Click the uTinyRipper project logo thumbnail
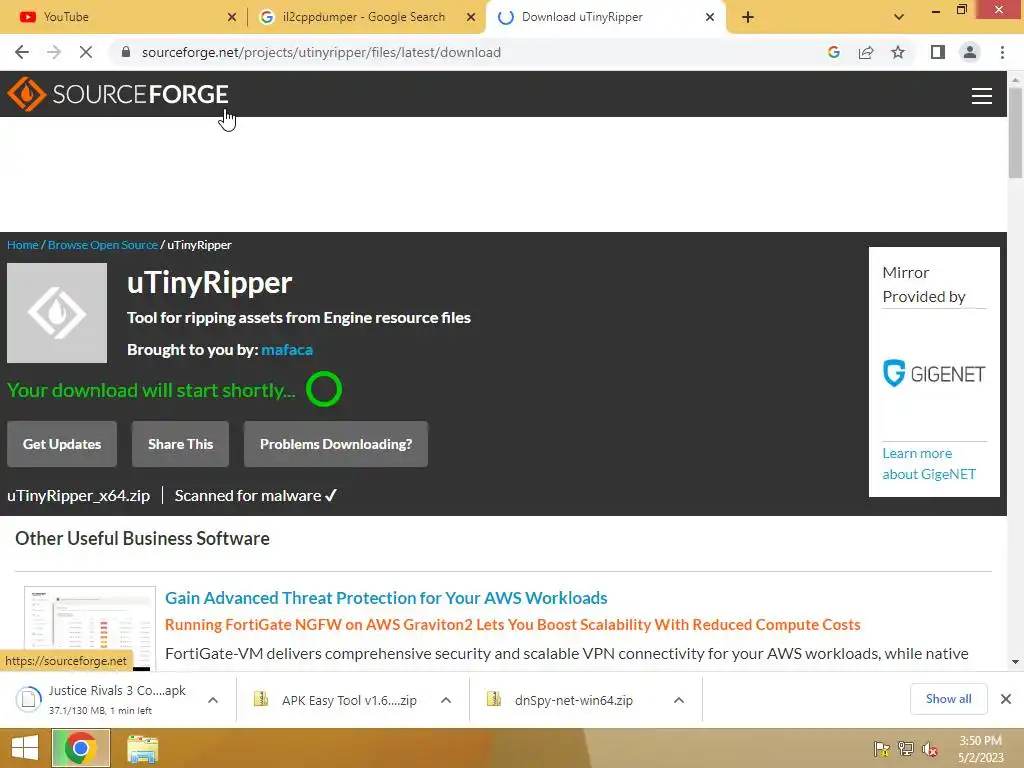The width and height of the screenshot is (1024, 768). pyautogui.click(x=57, y=313)
